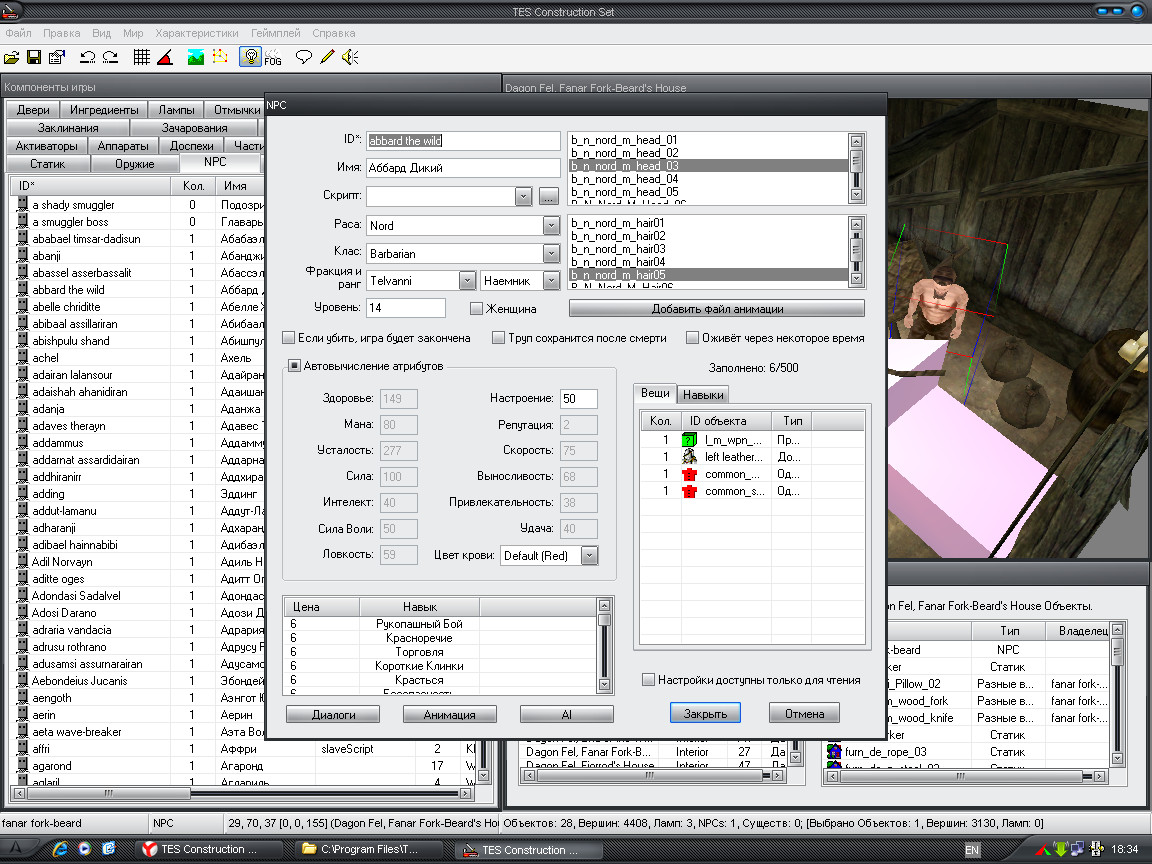Click the sound speaker toolbar icon
The height and width of the screenshot is (864, 1152).
(x=349, y=57)
